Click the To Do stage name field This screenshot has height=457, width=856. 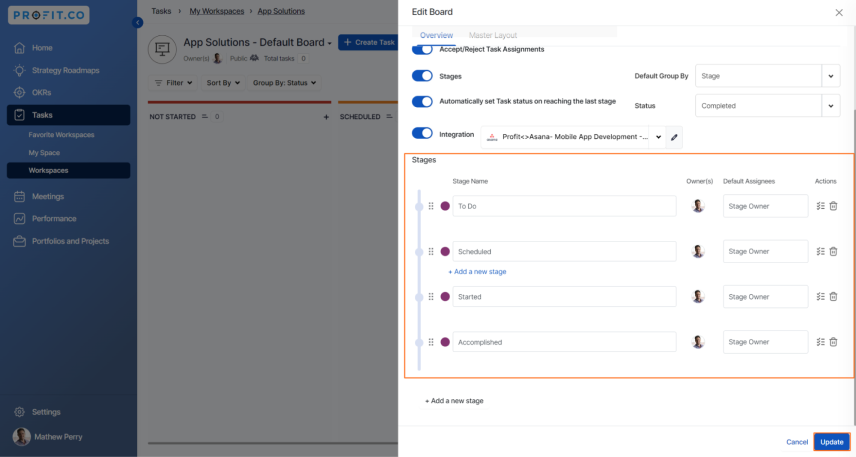tap(564, 206)
